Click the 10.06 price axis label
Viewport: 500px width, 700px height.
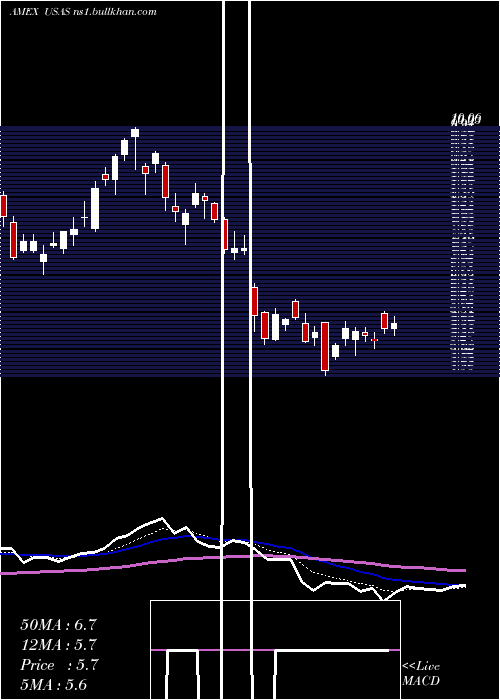coord(466,119)
